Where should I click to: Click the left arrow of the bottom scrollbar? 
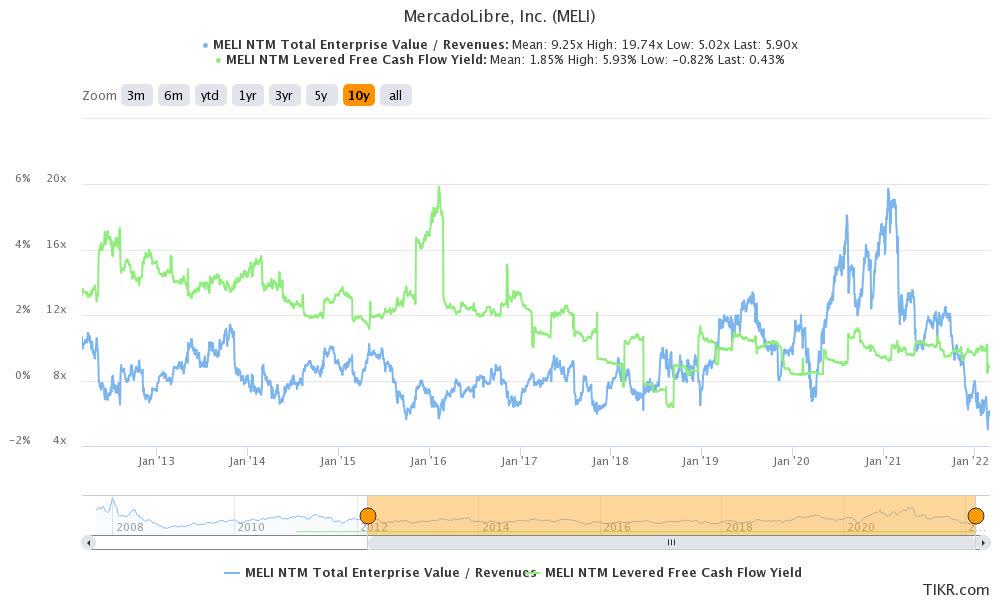click(x=88, y=543)
